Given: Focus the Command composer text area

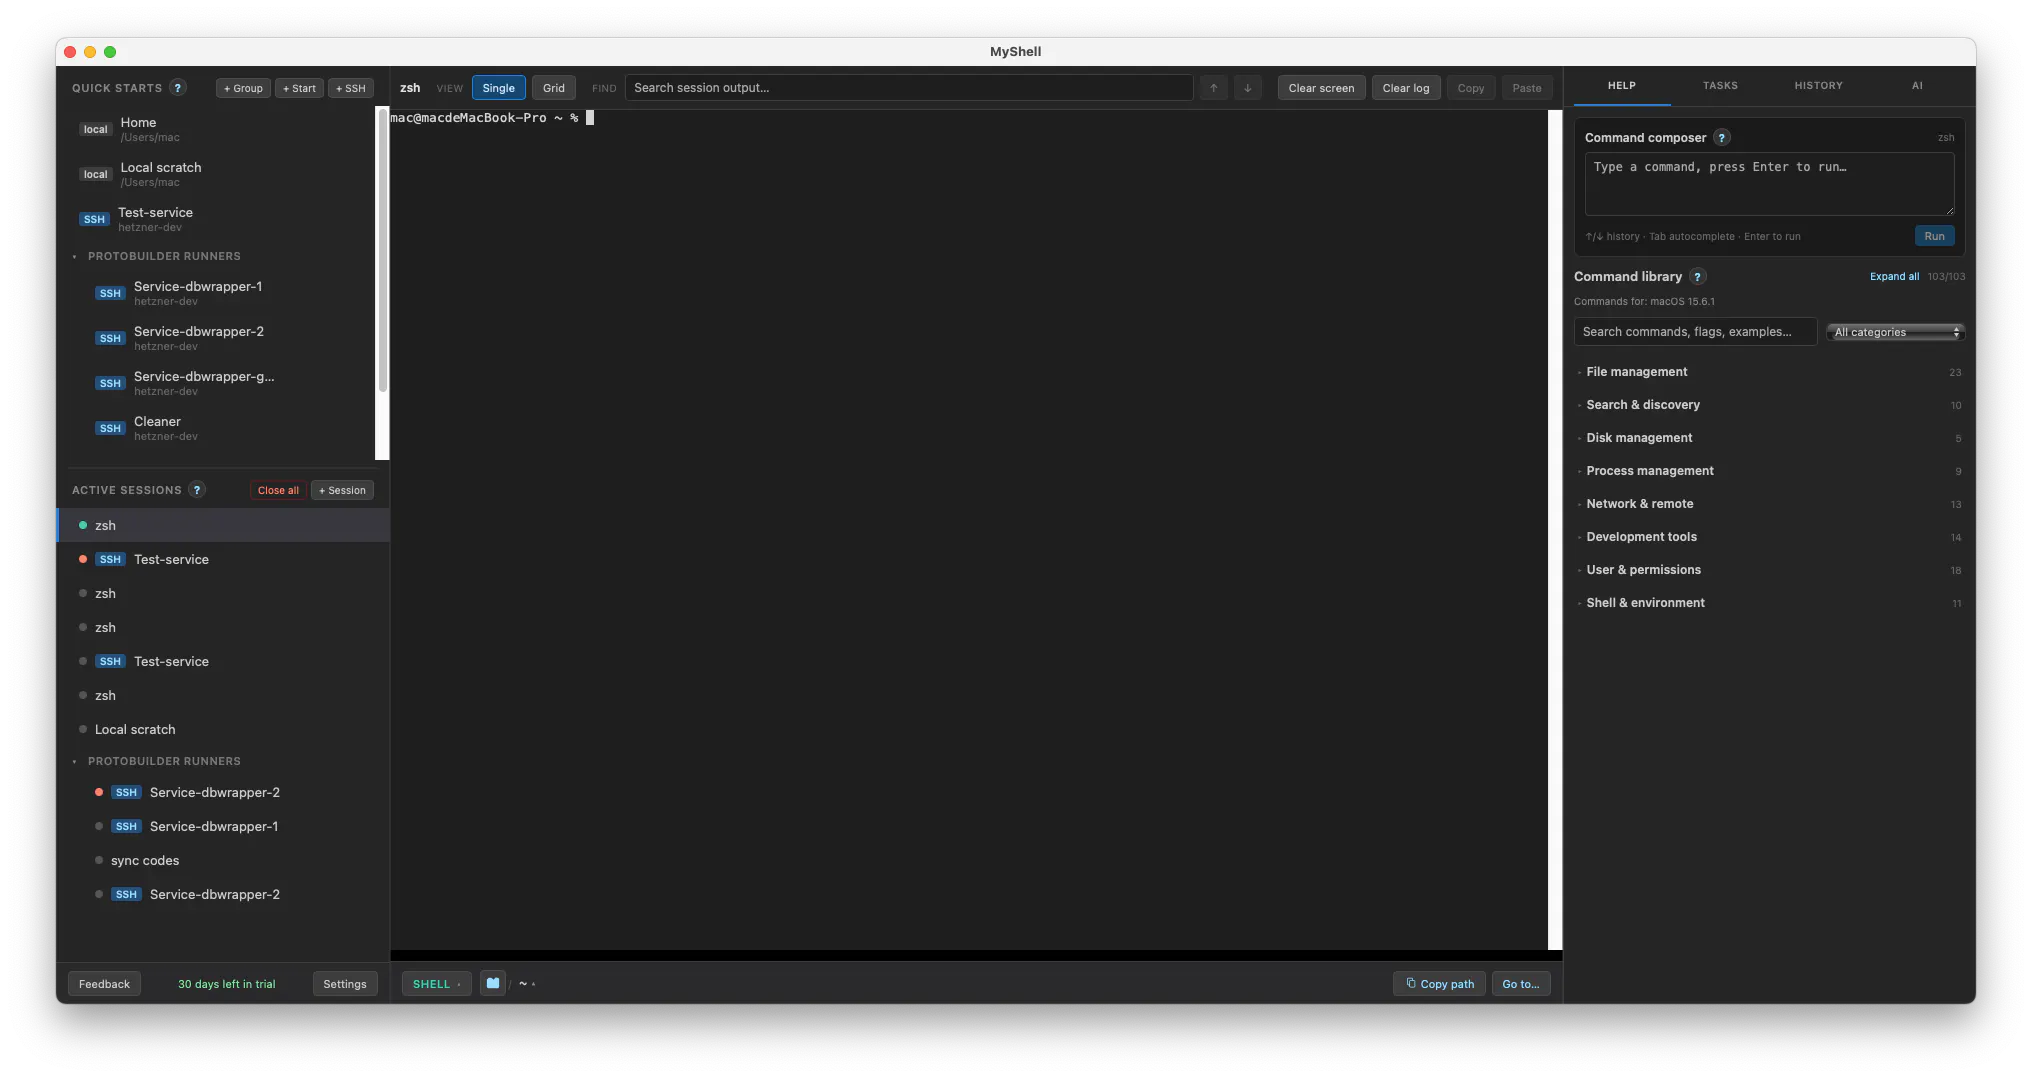Looking at the screenshot, I should pyautogui.click(x=1769, y=184).
